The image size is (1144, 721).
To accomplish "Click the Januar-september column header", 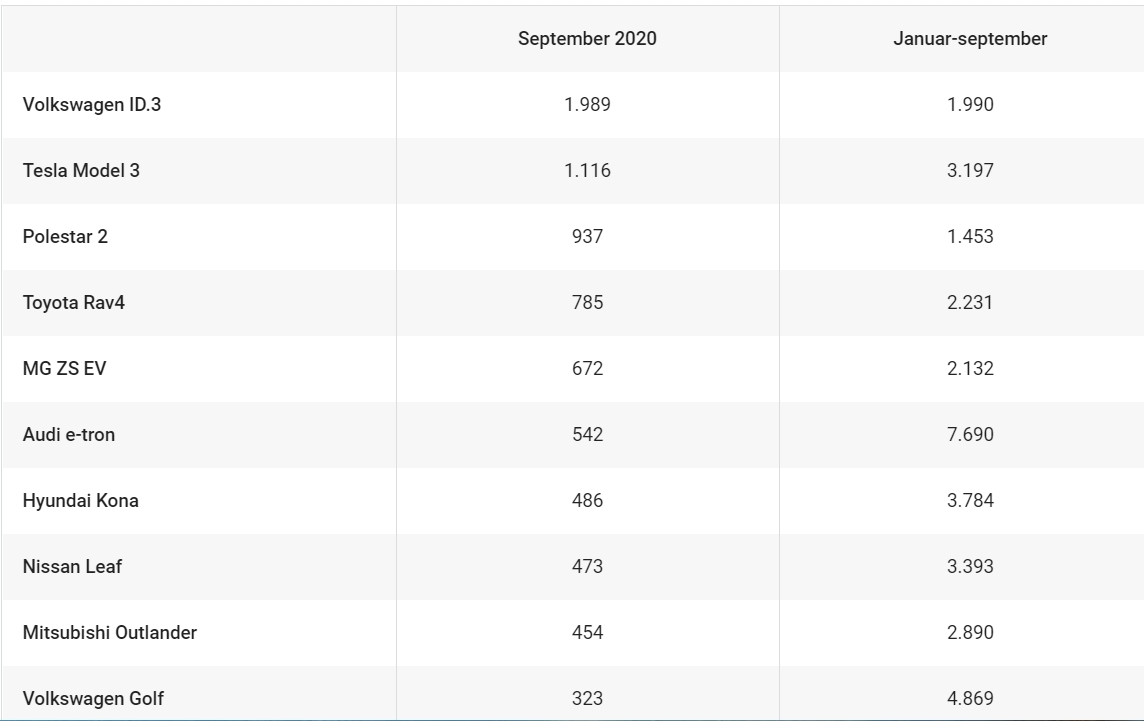I will (970, 39).
